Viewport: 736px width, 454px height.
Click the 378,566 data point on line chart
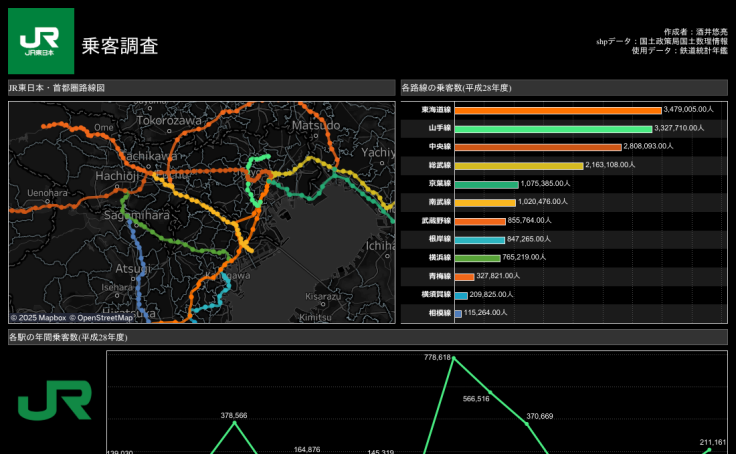234,422
